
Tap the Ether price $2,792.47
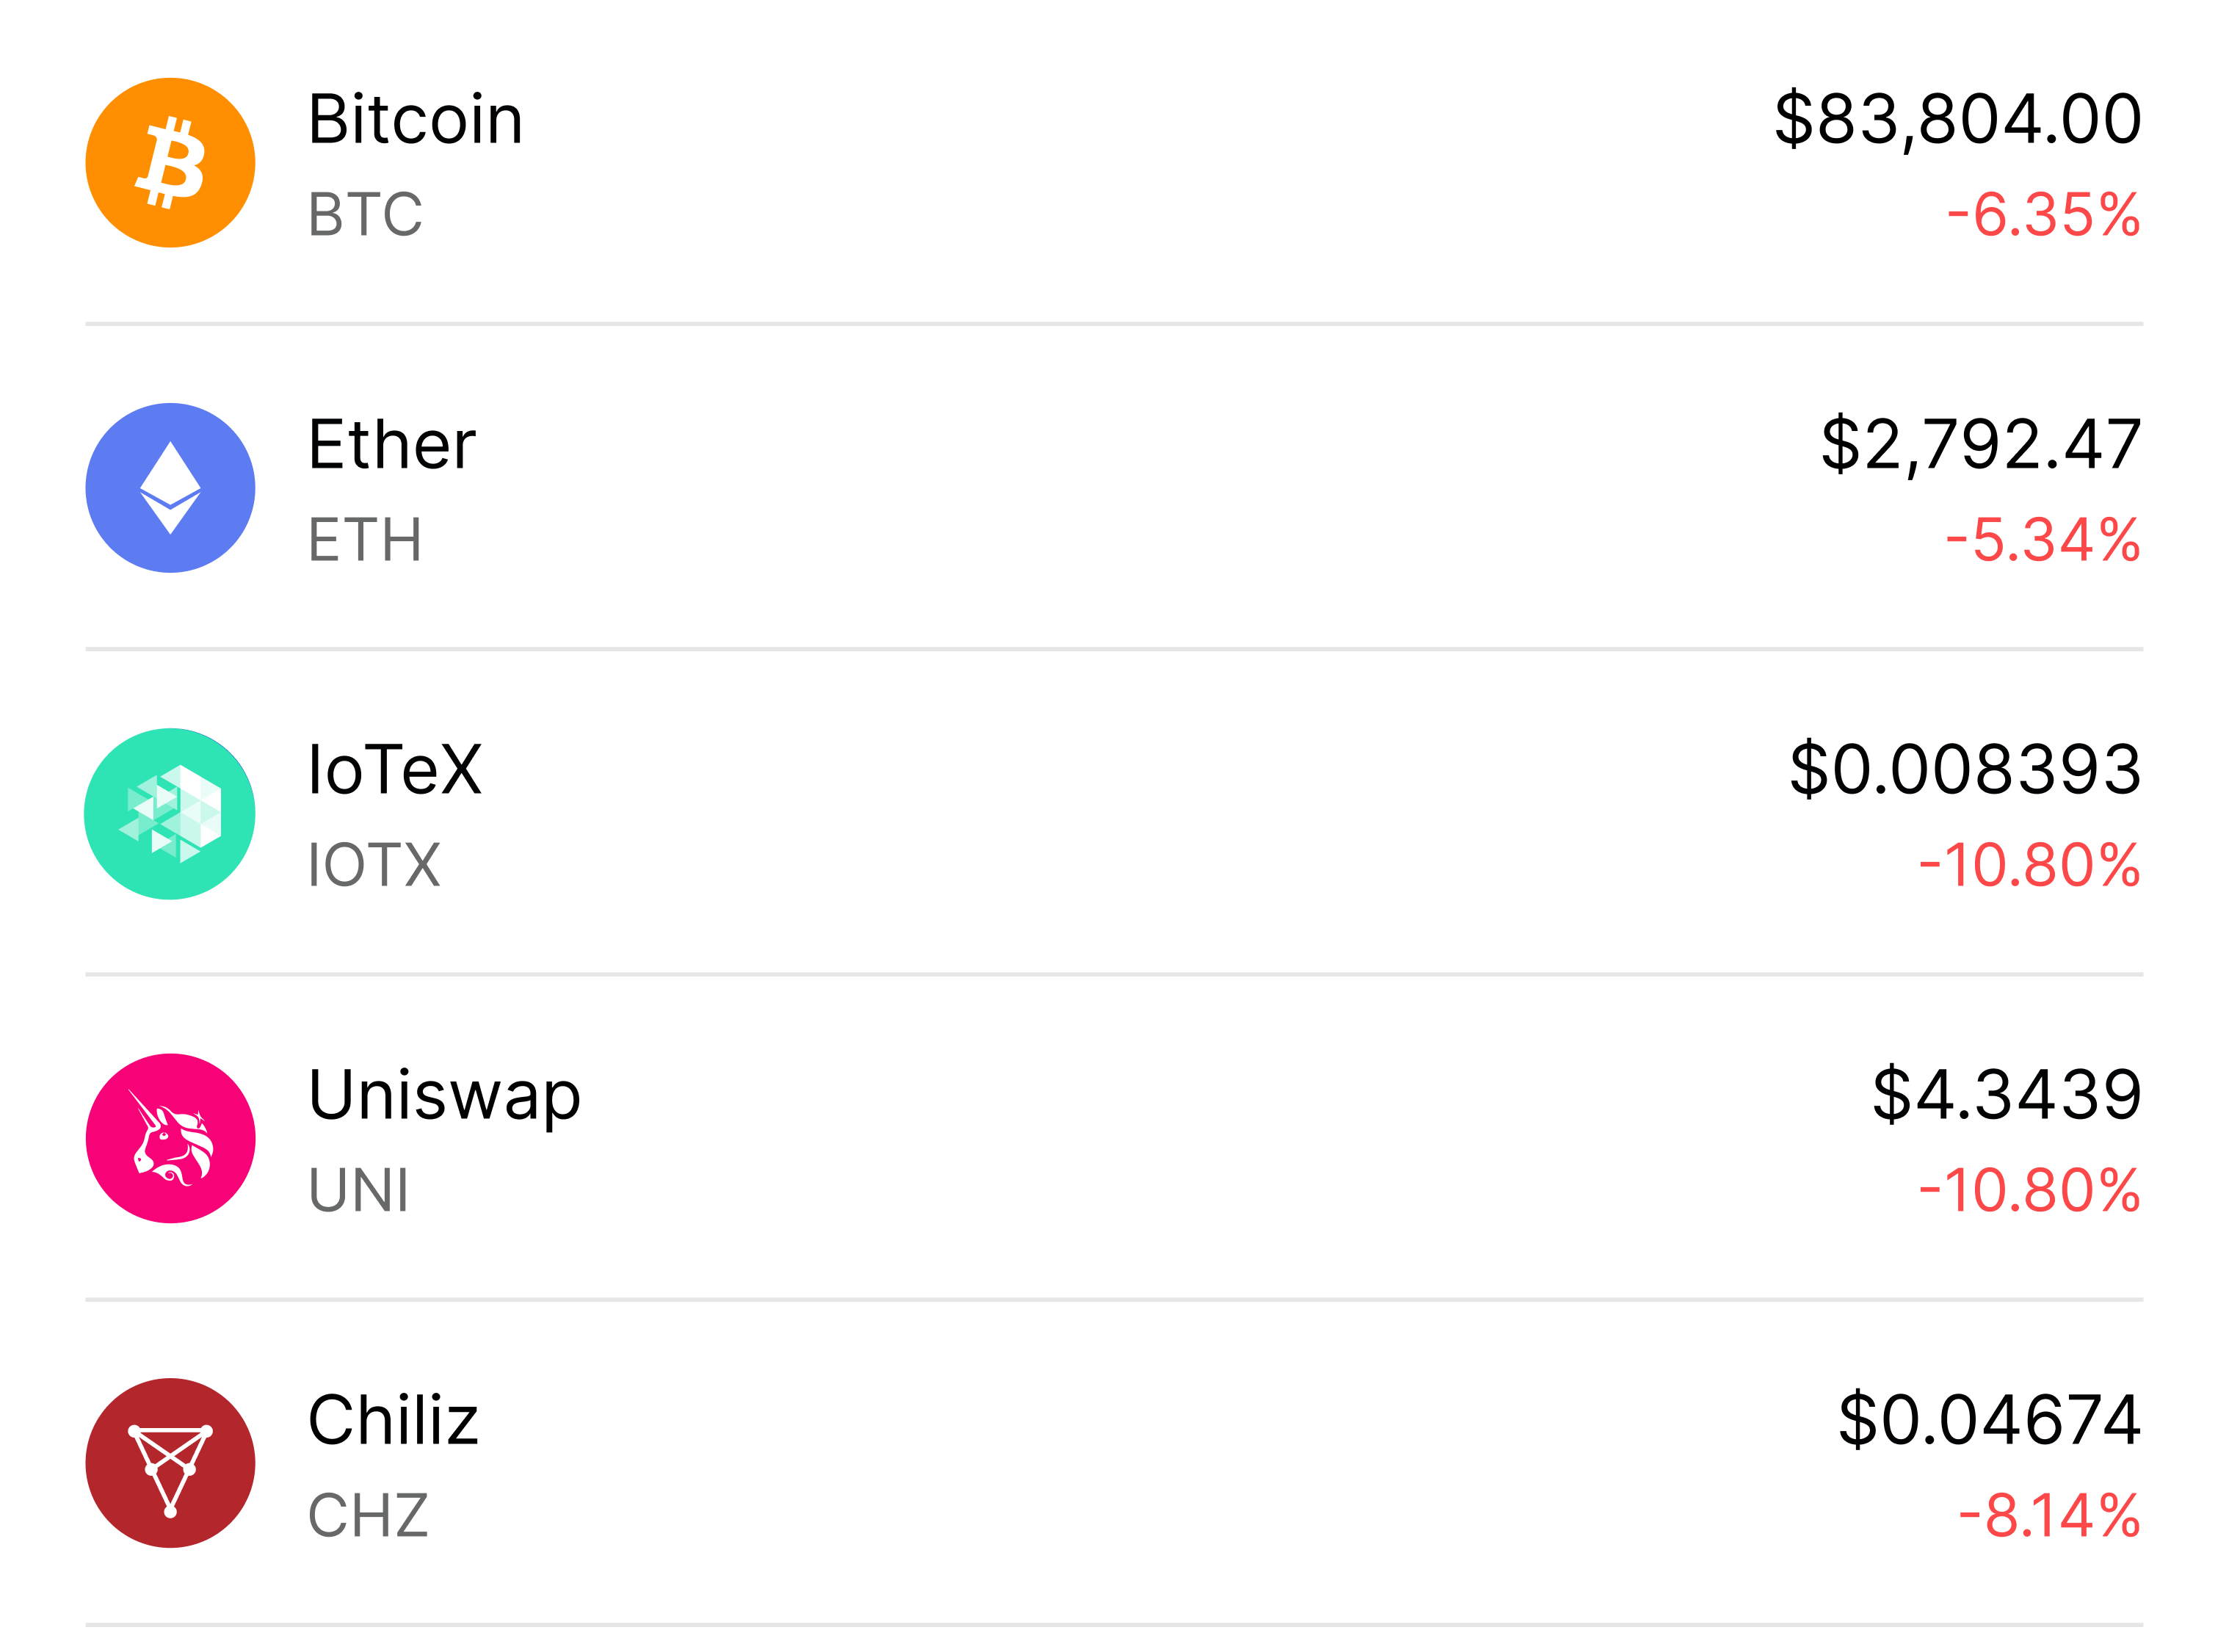(x=1981, y=444)
